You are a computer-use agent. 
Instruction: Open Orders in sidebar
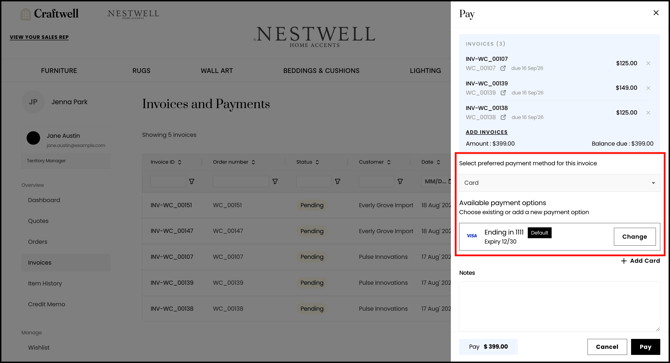coord(38,242)
